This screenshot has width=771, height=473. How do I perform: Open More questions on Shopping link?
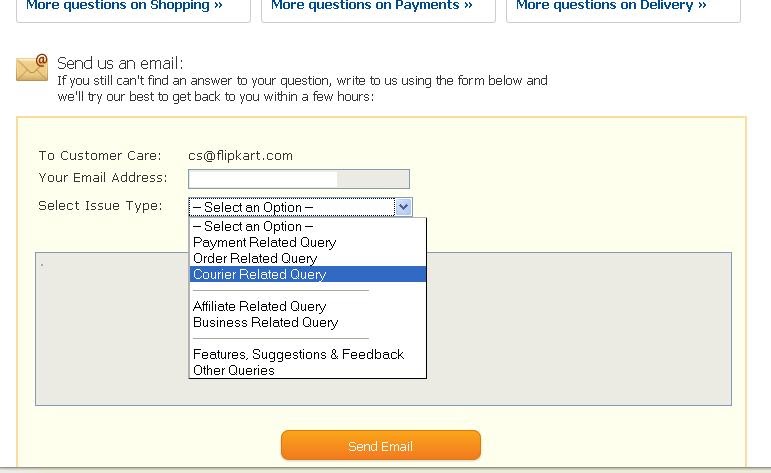coord(124,6)
